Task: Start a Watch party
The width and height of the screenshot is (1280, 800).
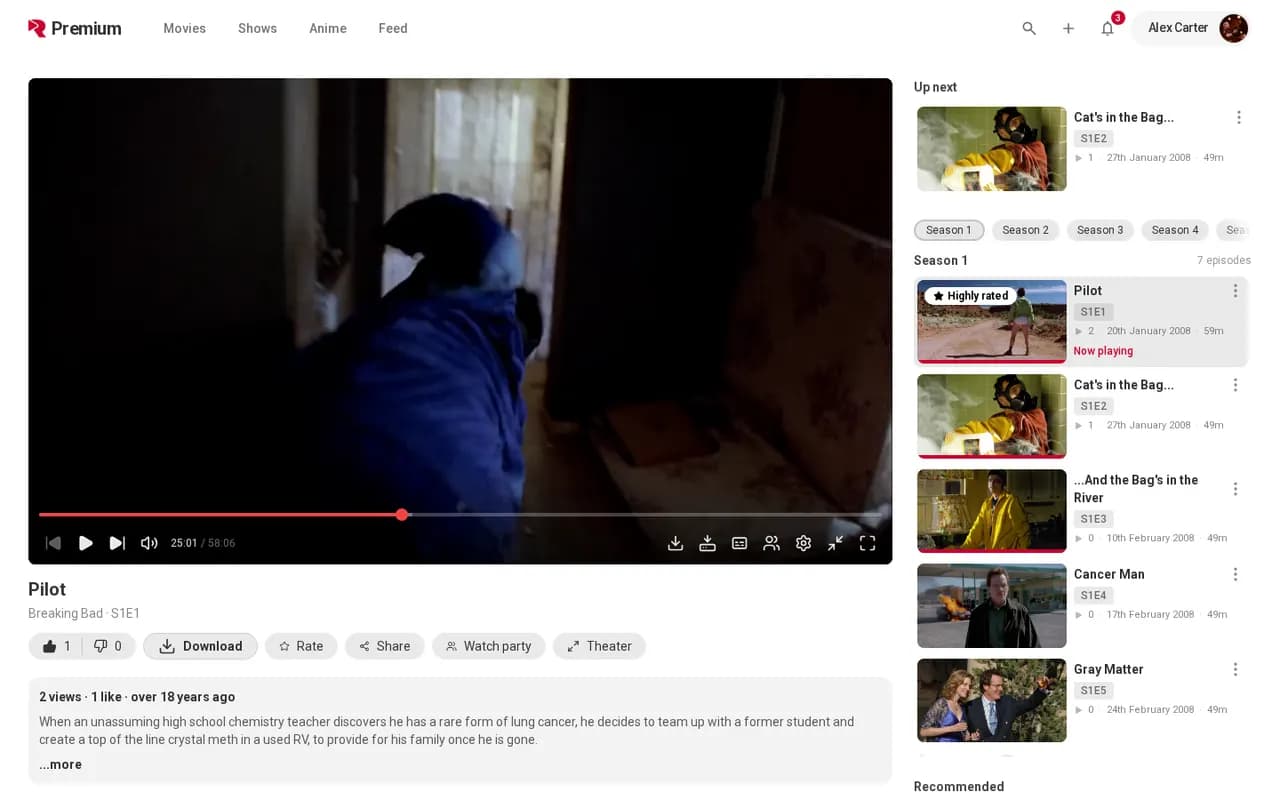Action: click(x=489, y=646)
